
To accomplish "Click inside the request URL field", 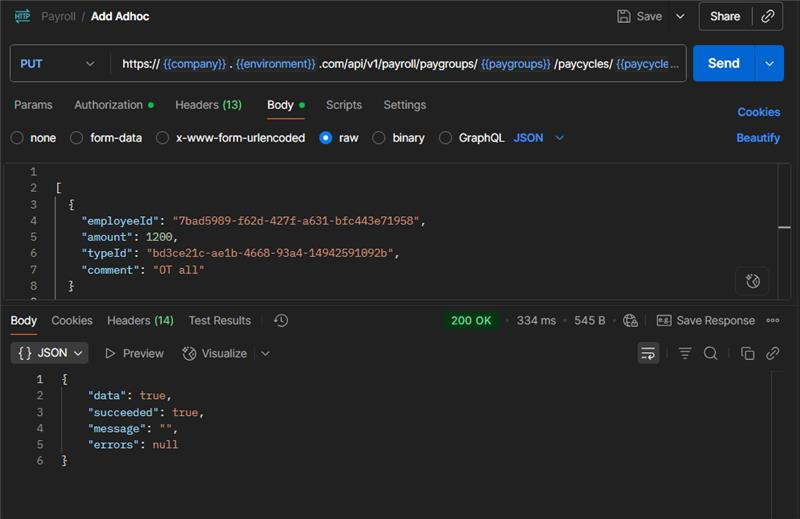I will pos(400,63).
